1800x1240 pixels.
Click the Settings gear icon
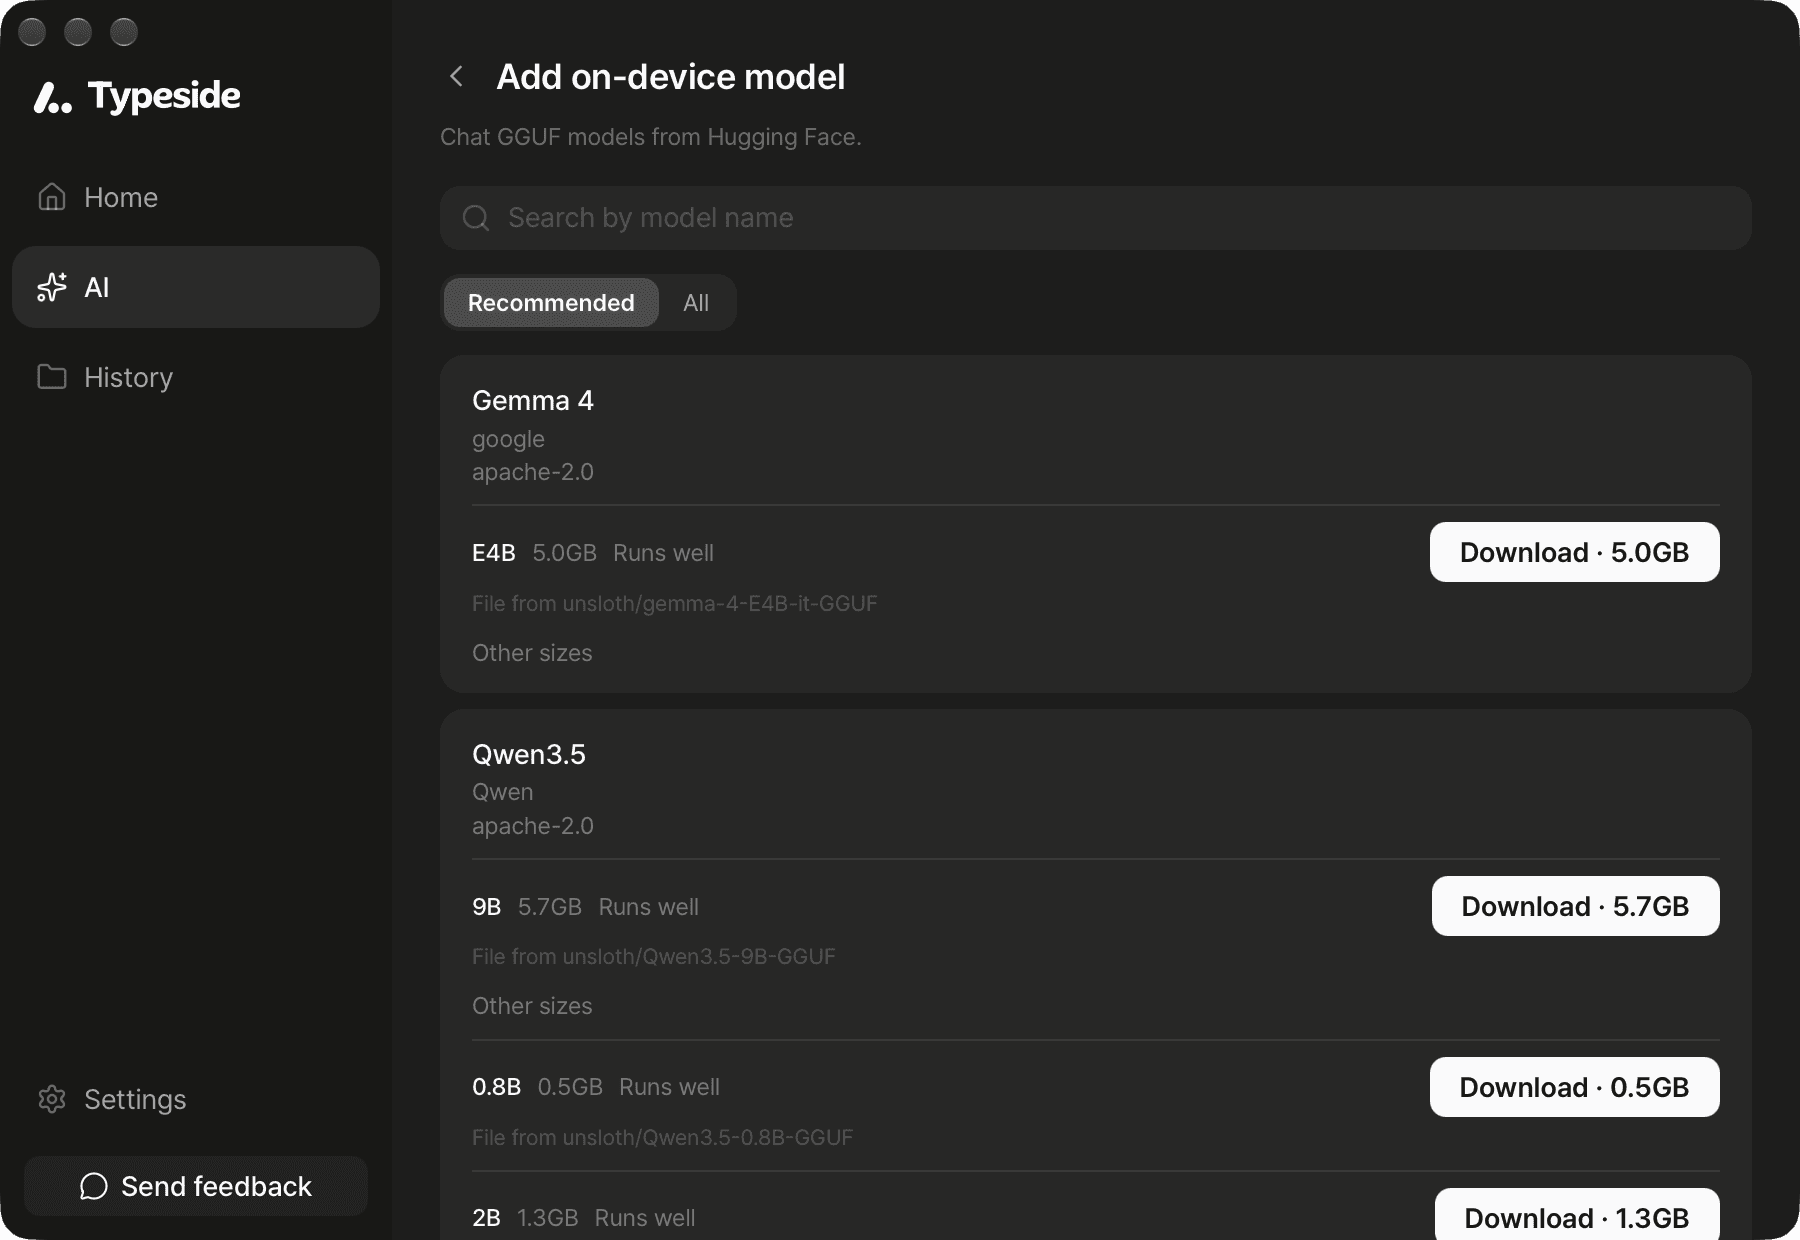(52, 1099)
